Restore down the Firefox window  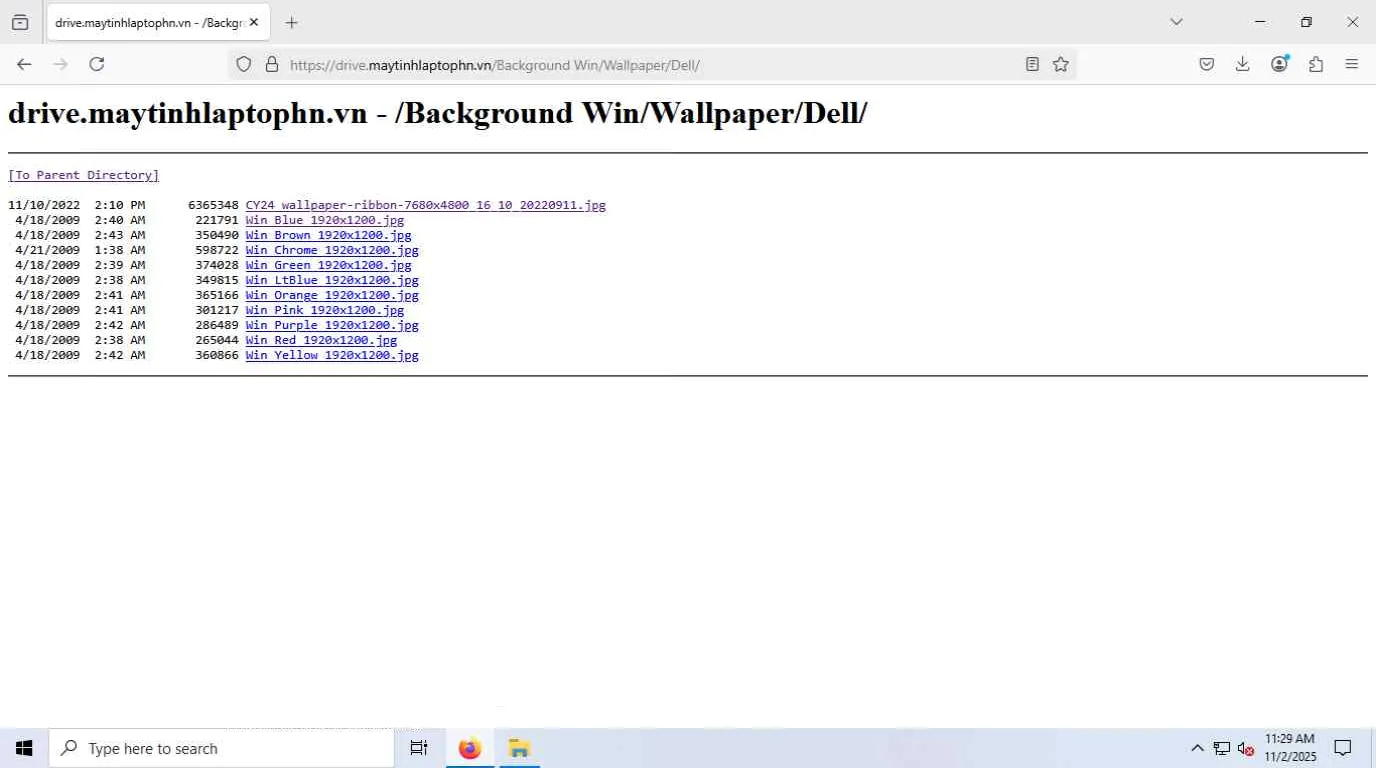[x=1306, y=22]
